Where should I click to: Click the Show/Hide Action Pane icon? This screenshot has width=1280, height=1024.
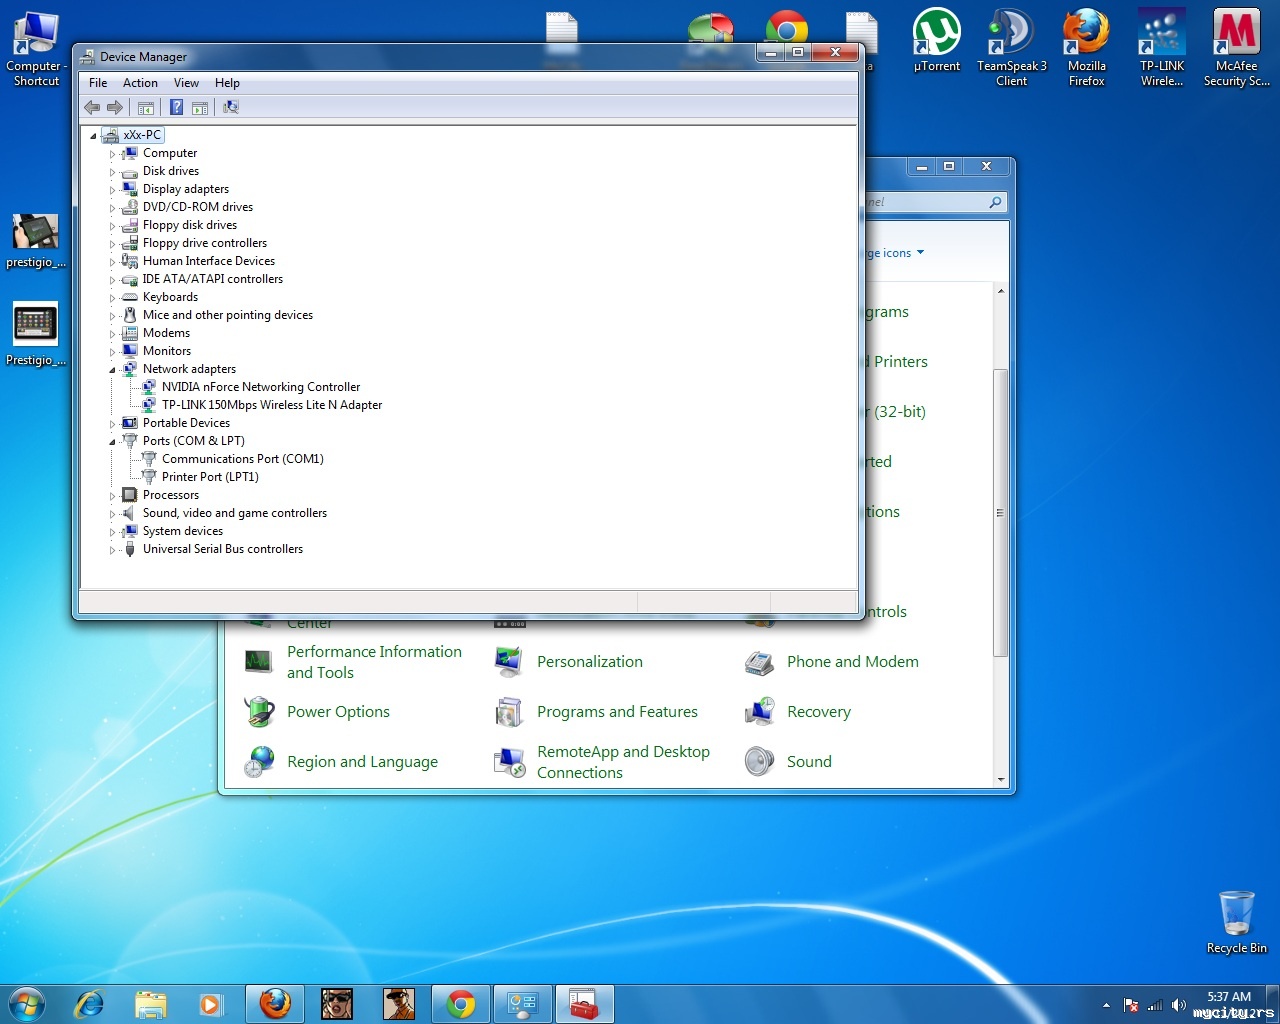[x=200, y=107]
